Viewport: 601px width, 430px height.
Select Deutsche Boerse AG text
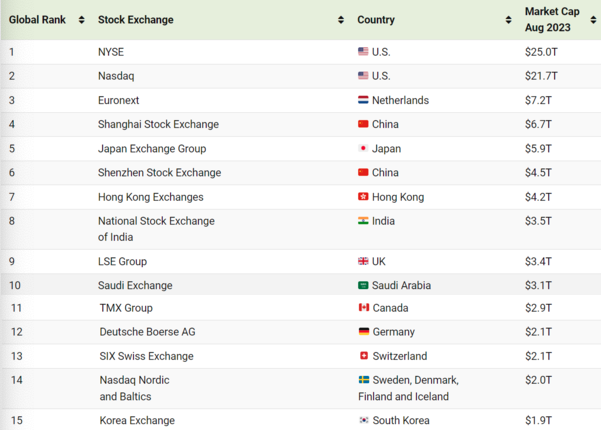pos(148,332)
